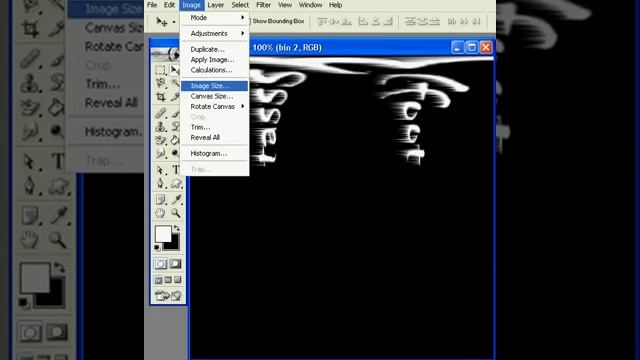The width and height of the screenshot is (640, 360).
Task: Open Move tool preset picker arrow
Action: click(174, 22)
